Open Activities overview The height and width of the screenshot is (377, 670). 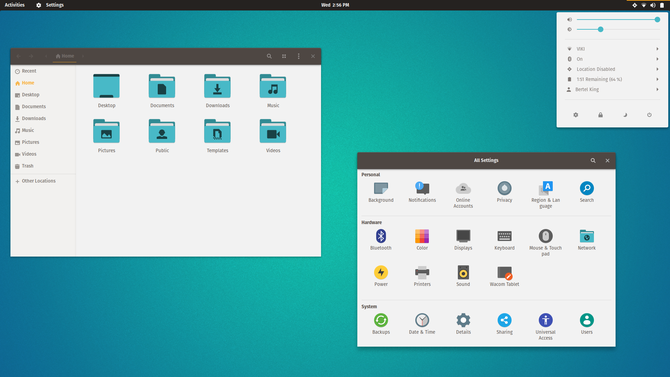[x=15, y=5]
